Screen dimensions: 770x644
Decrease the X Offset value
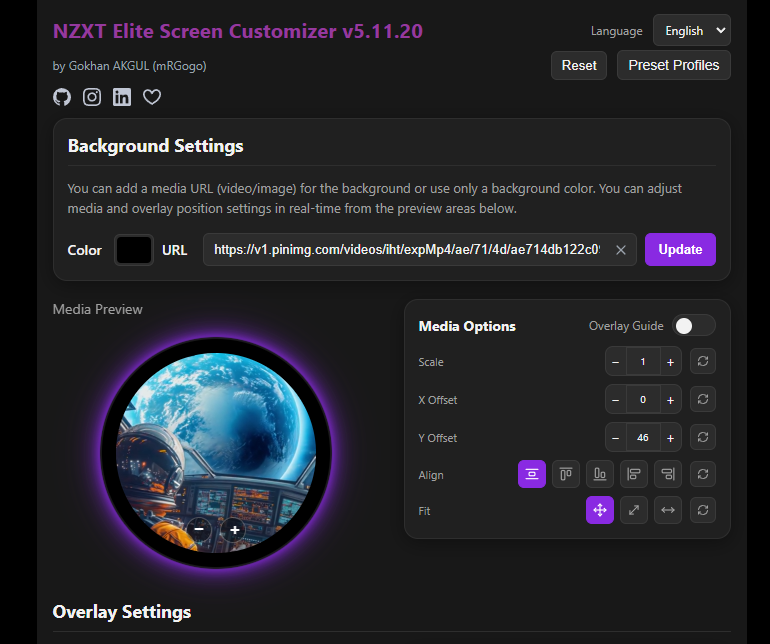[615, 400]
